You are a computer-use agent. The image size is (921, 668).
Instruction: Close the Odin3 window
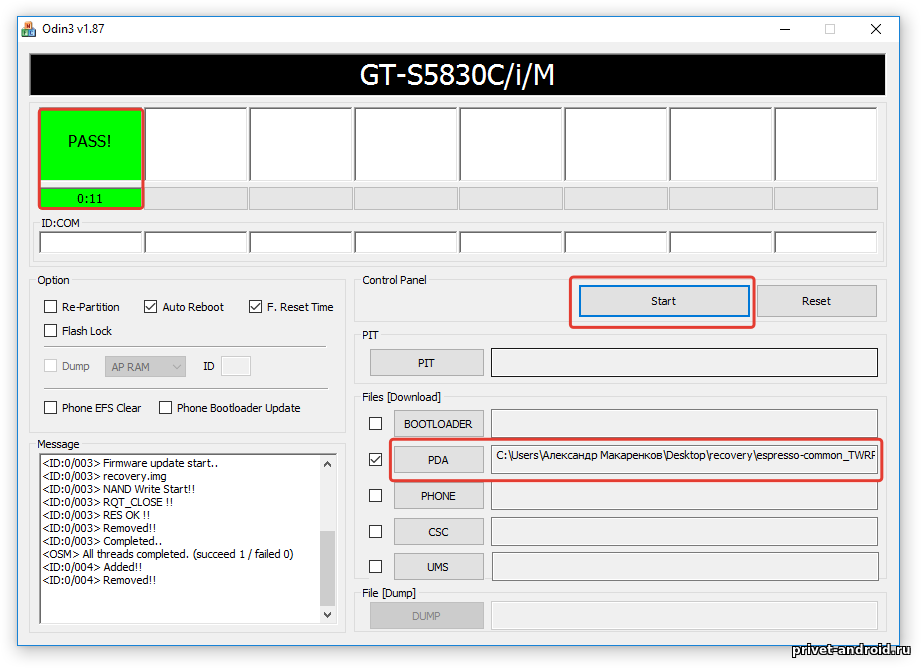click(x=876, y=29)
